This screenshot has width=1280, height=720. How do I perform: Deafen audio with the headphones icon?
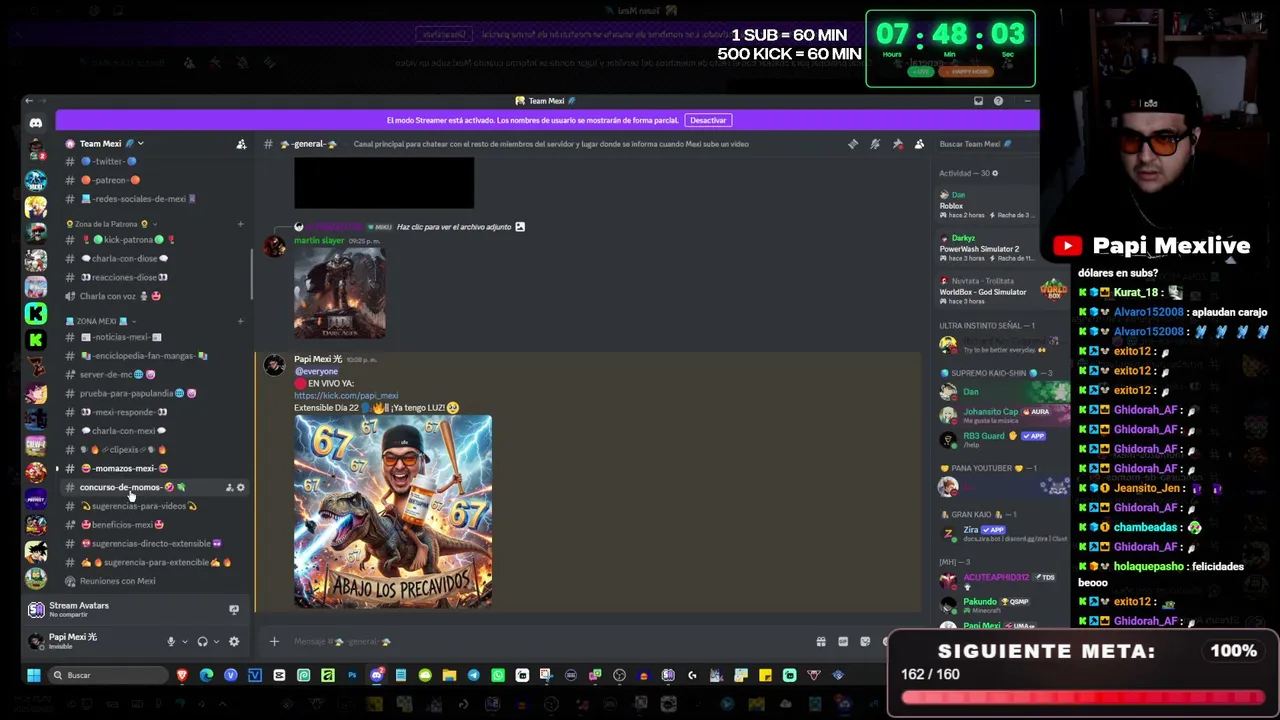pos(202,642)
